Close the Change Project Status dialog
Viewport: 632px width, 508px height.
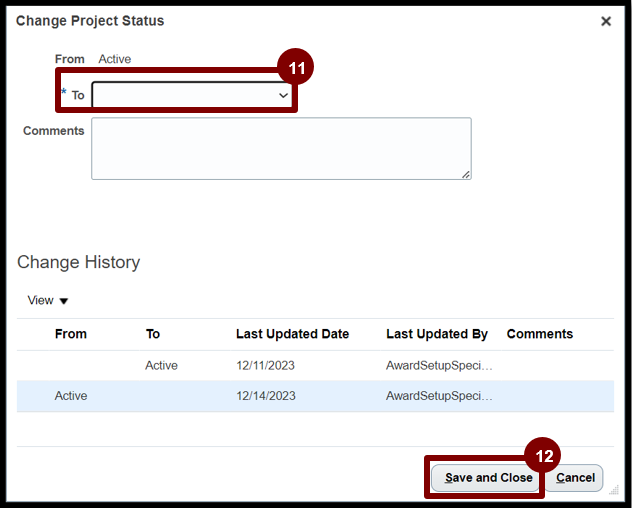pos(606,21)
